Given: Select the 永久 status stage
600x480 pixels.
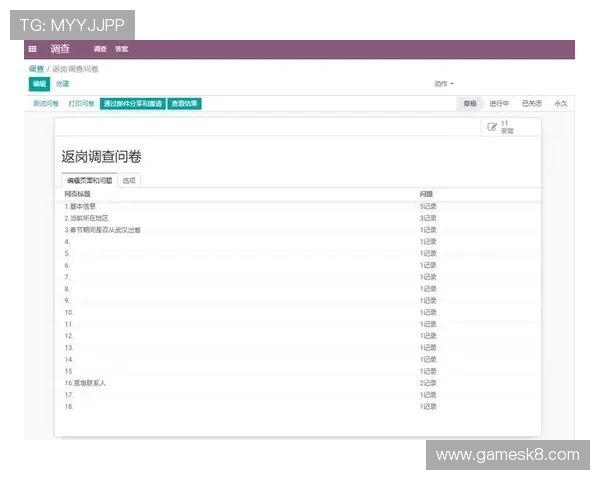Looking at the screenshot, I should 561,103.
